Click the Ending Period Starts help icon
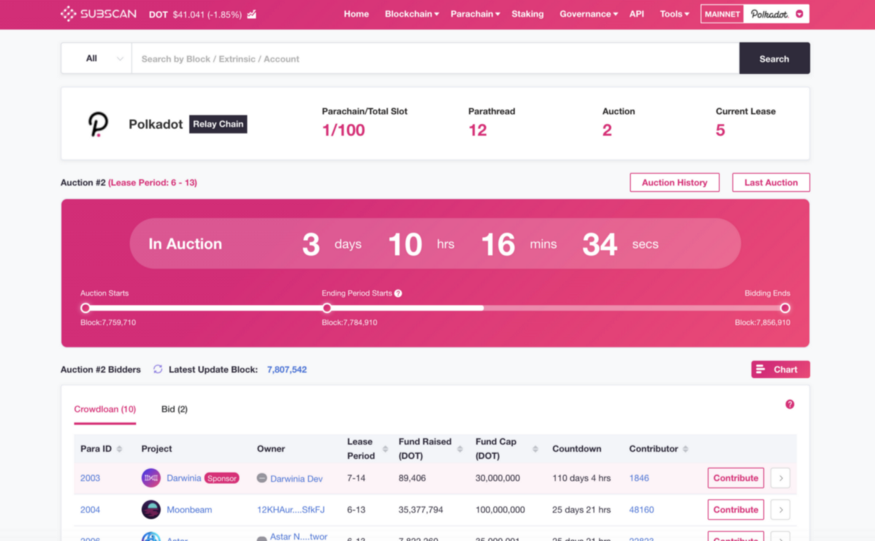The image size is (875, 541). coord(398,293)
